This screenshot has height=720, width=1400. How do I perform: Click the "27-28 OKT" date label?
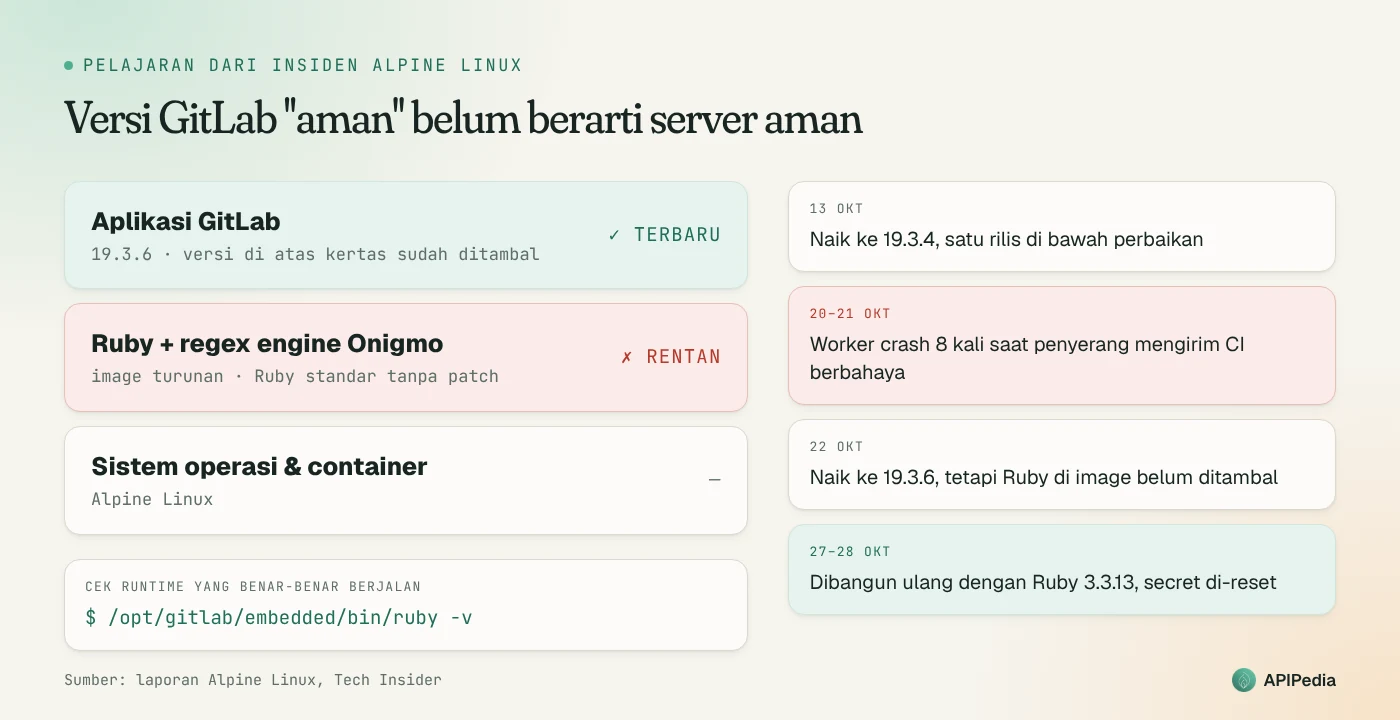coord(850,552)
